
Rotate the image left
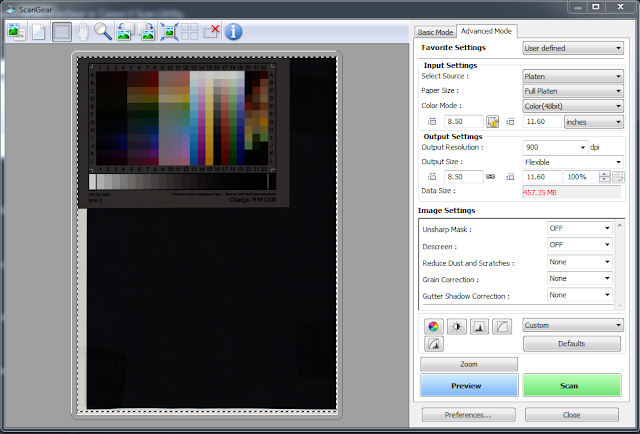pyautogui.click(x=125, y=32)
